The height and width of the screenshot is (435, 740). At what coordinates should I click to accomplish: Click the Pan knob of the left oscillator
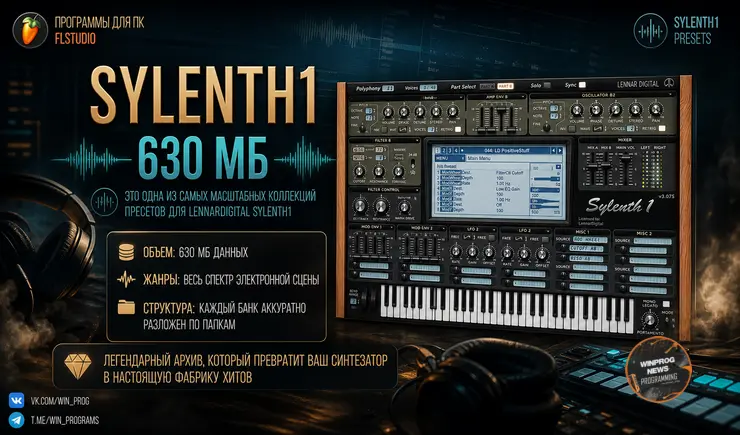453,112
